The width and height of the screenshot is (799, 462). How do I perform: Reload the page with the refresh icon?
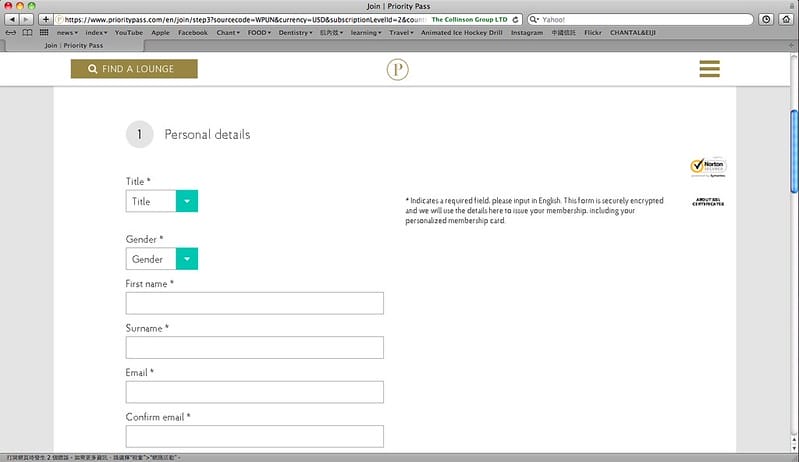(515, 19)
